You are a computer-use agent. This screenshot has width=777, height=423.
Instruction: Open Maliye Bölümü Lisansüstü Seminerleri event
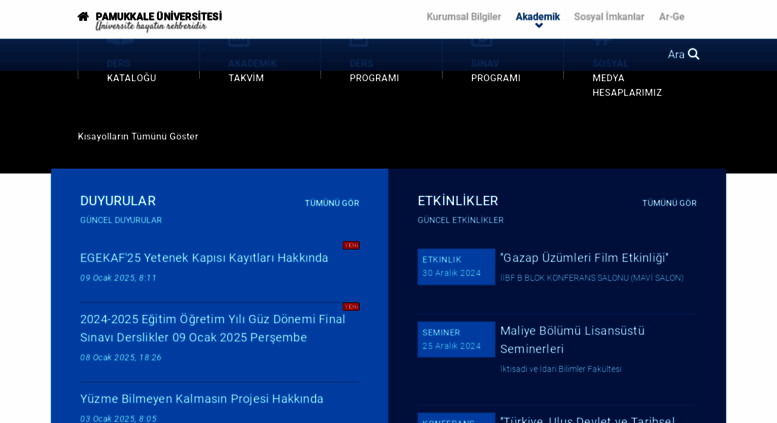572,340
